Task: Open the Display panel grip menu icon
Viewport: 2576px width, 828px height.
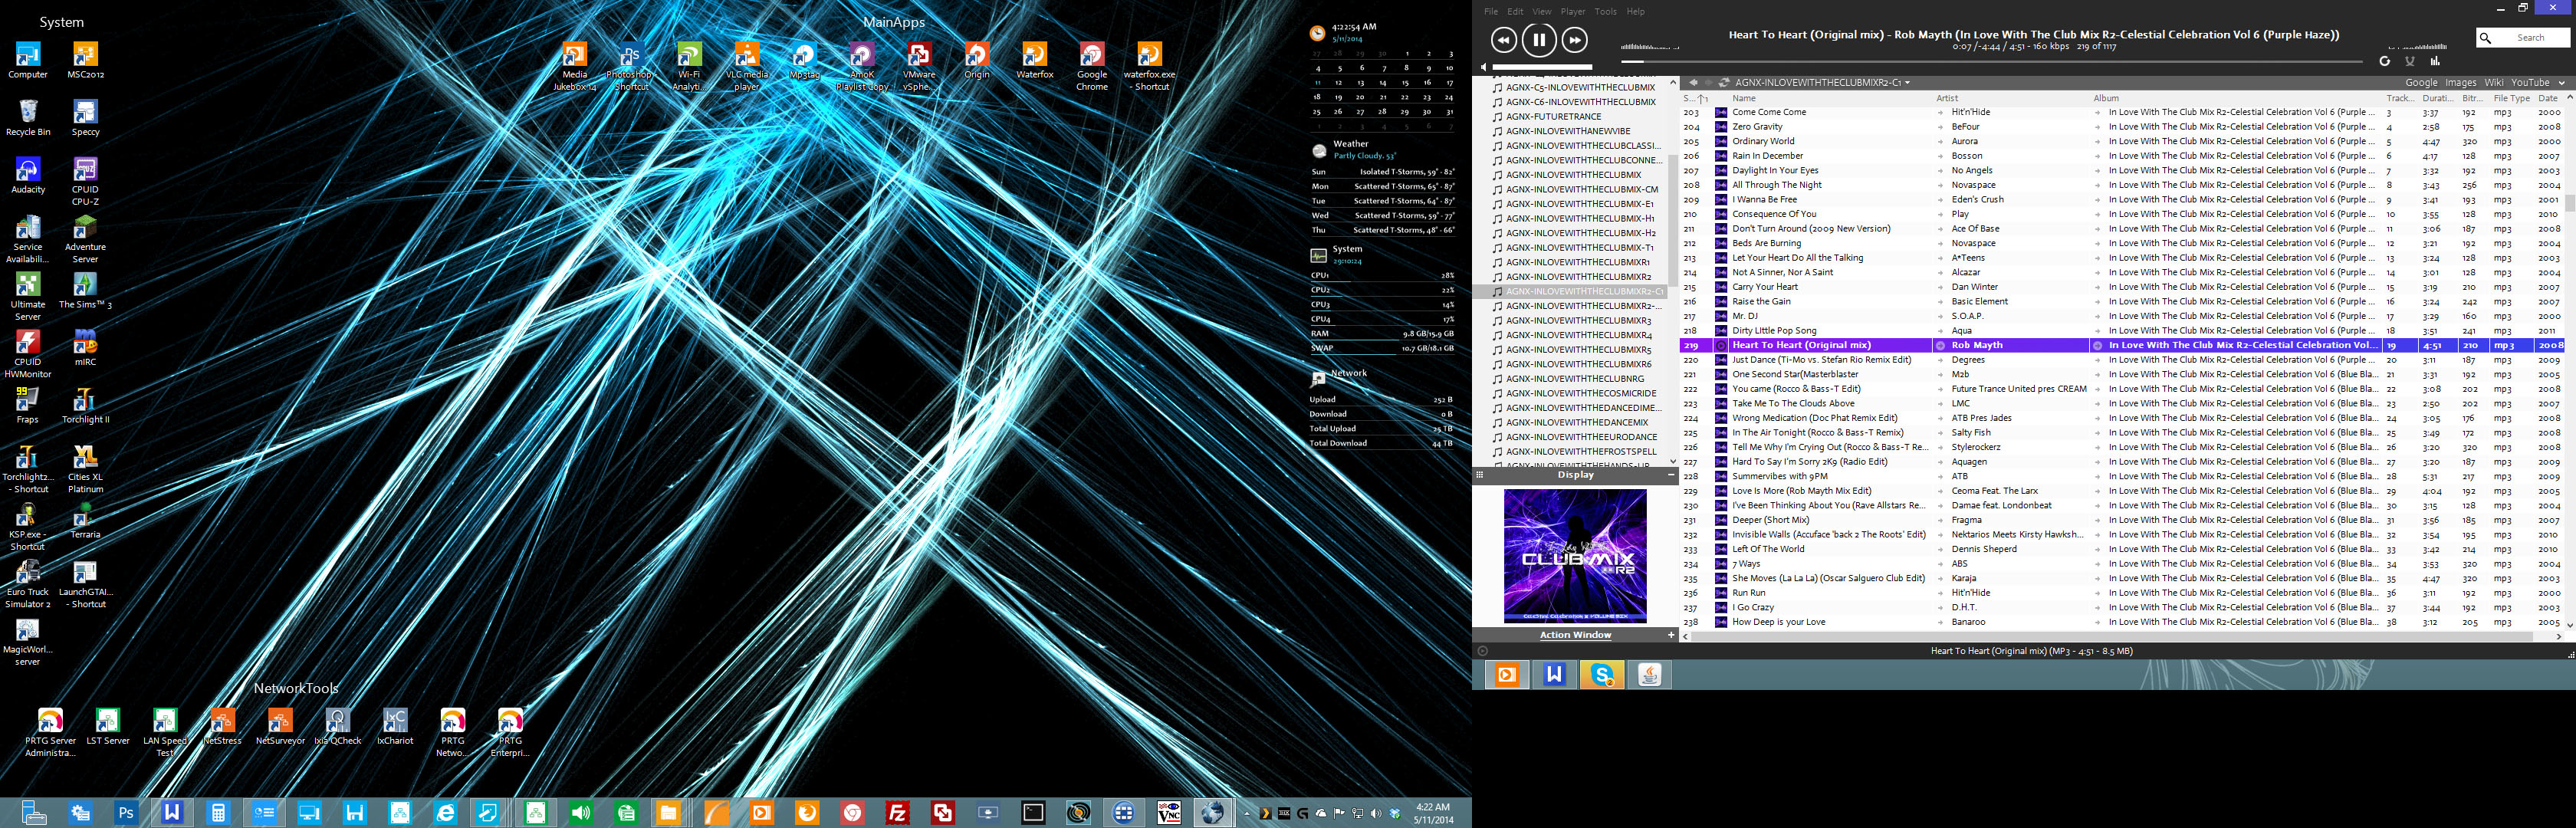Action: [1479, 475]
